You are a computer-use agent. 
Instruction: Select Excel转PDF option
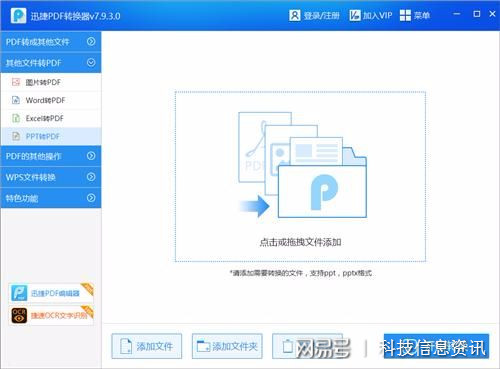click(51, 118)
